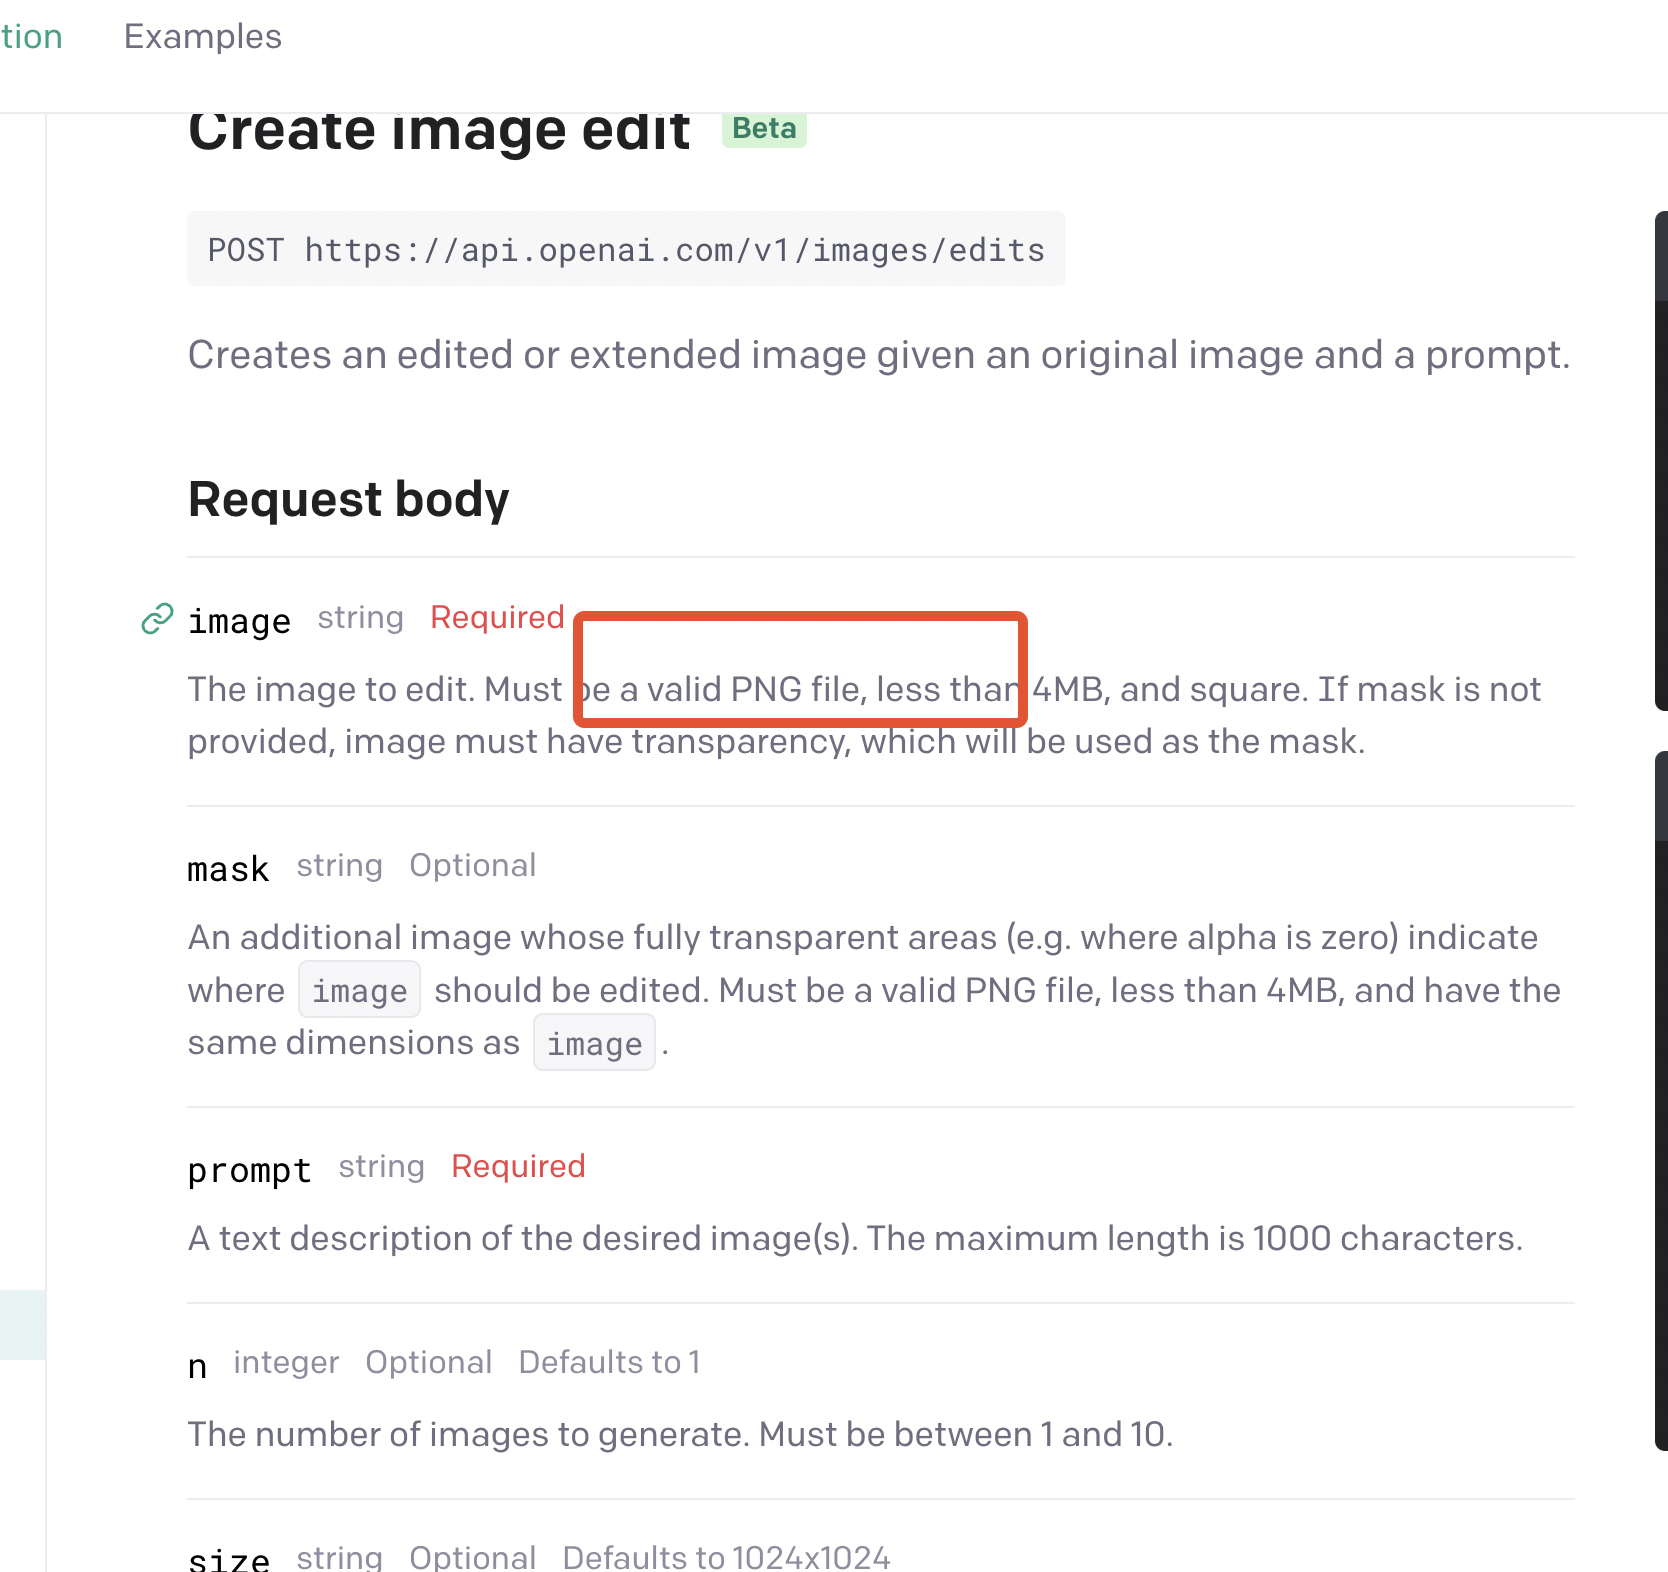The image size is (1668, 1572).
Task: Select the POST endpoint URL code block
Action: pyautogui.click(x=625, y=249)
